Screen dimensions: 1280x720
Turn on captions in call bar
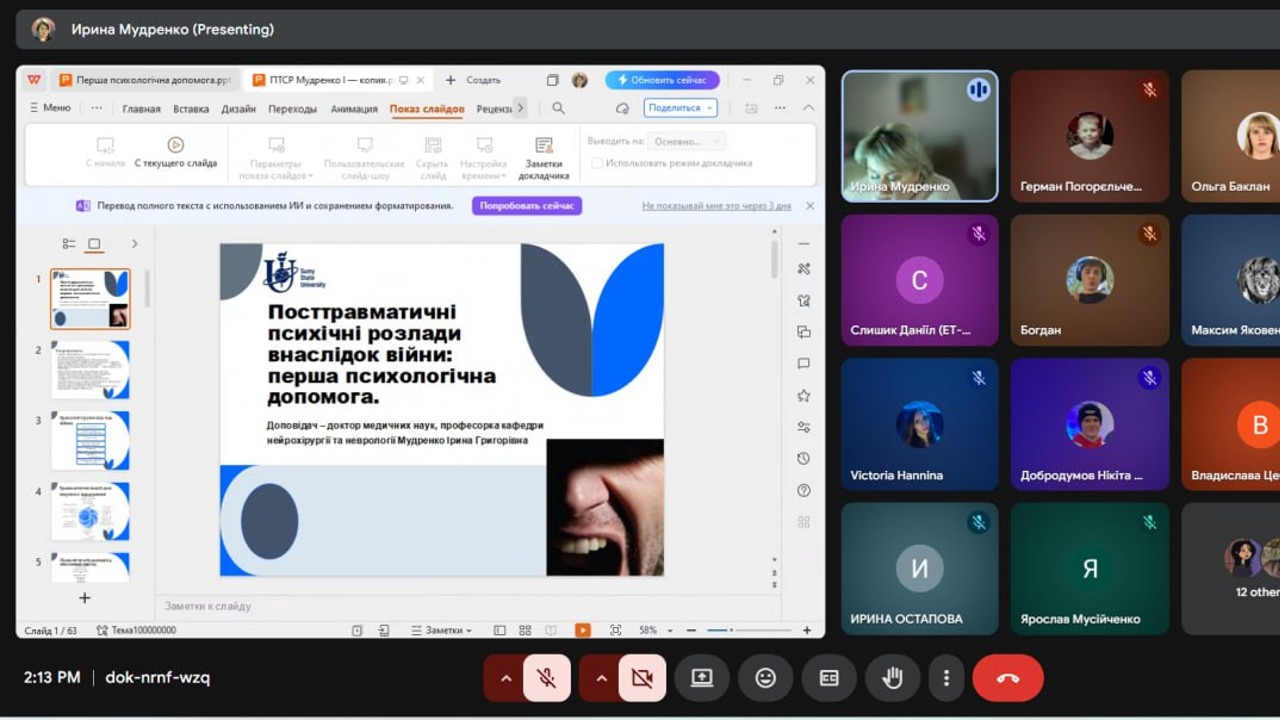click(x=829, y=678)
